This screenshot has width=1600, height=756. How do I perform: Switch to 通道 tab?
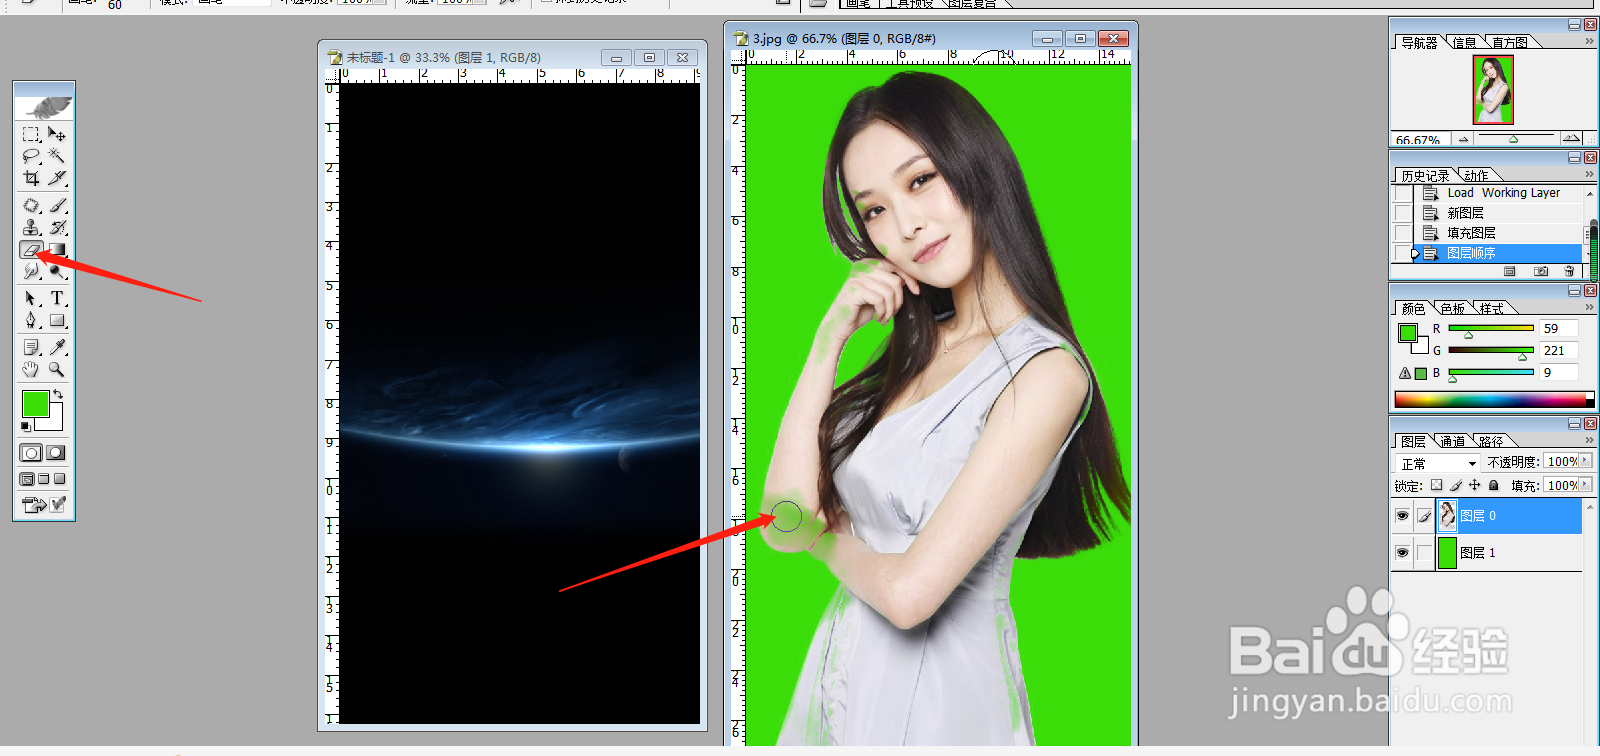[x=1453, y=441]
